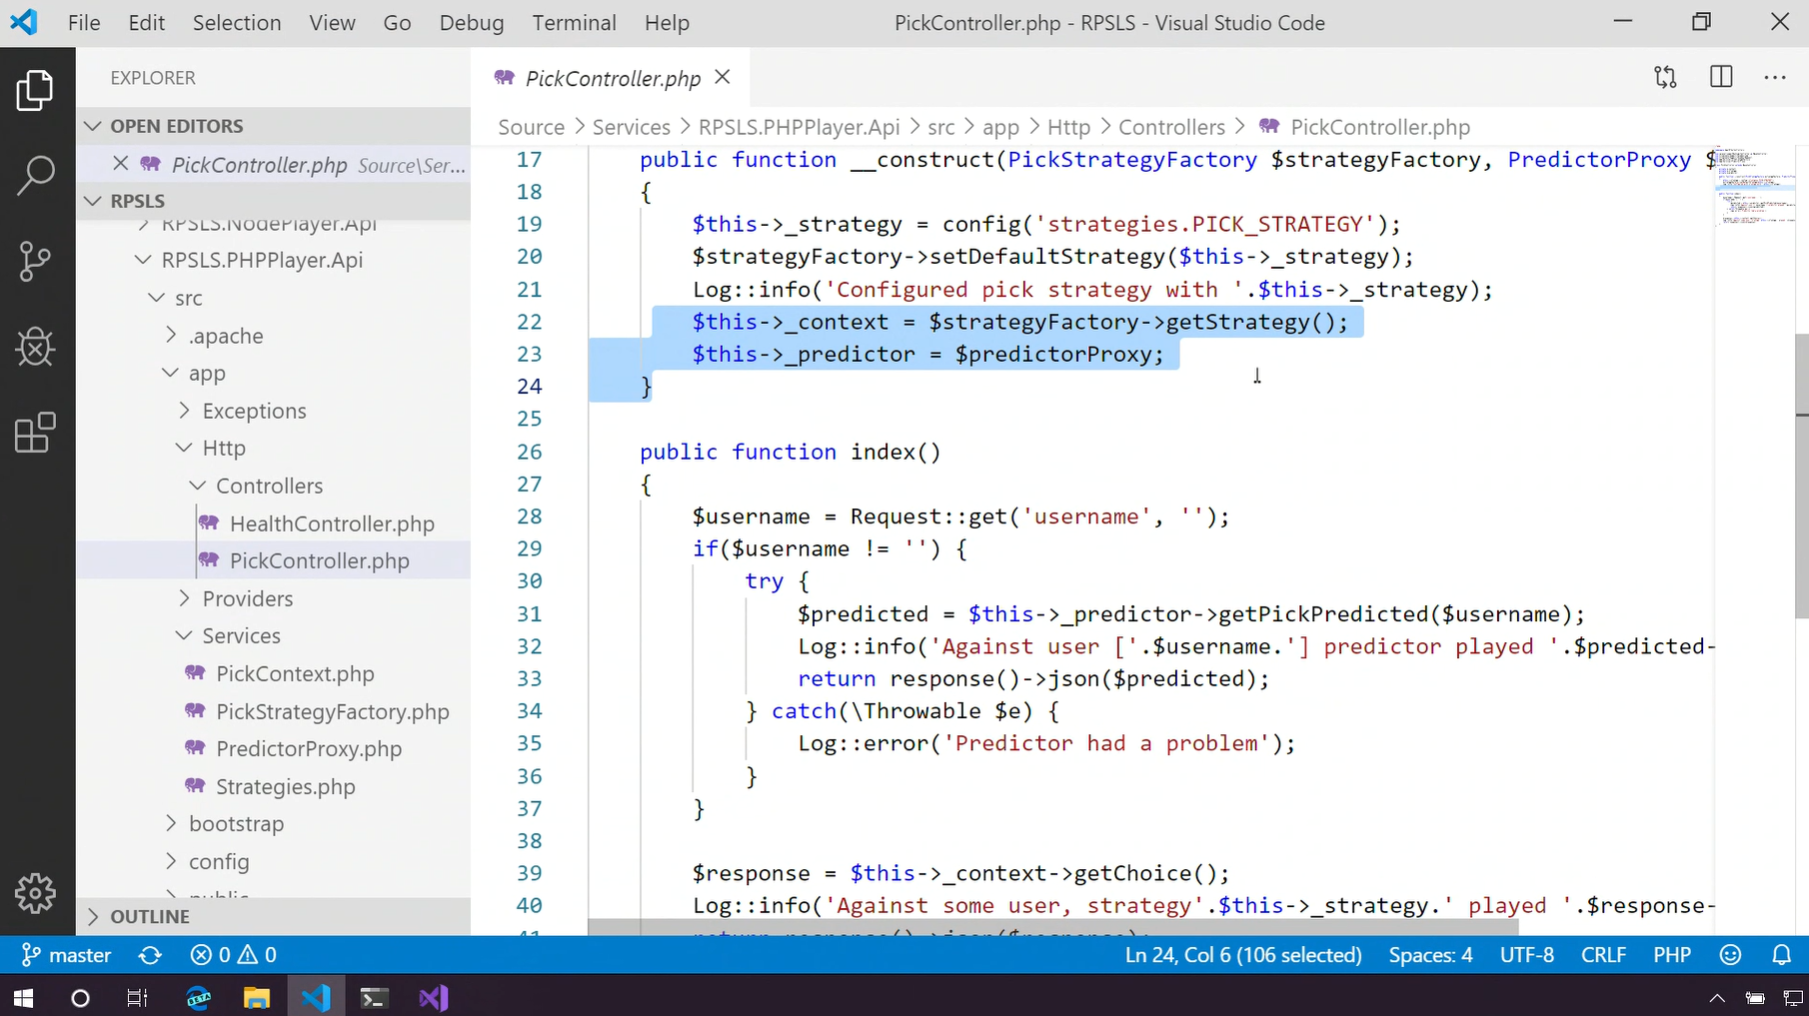
Task: Open the Extensions view
Action: [36, 433]
